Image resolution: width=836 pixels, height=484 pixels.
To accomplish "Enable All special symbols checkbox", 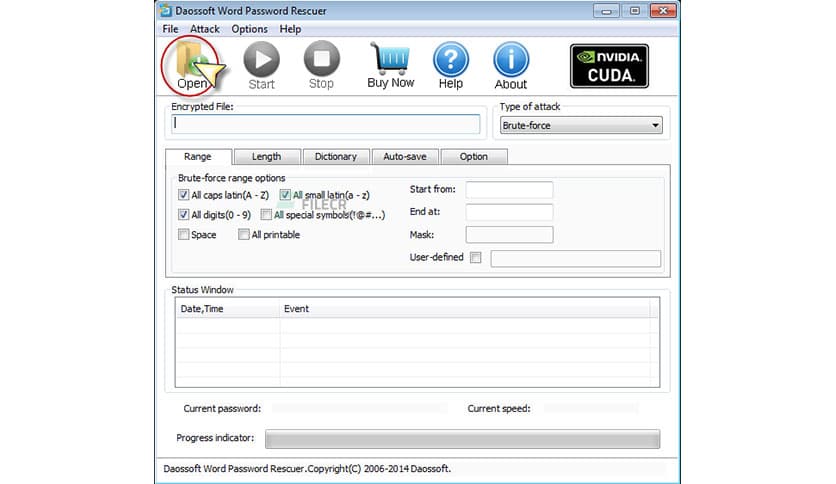I will (266, 215).
